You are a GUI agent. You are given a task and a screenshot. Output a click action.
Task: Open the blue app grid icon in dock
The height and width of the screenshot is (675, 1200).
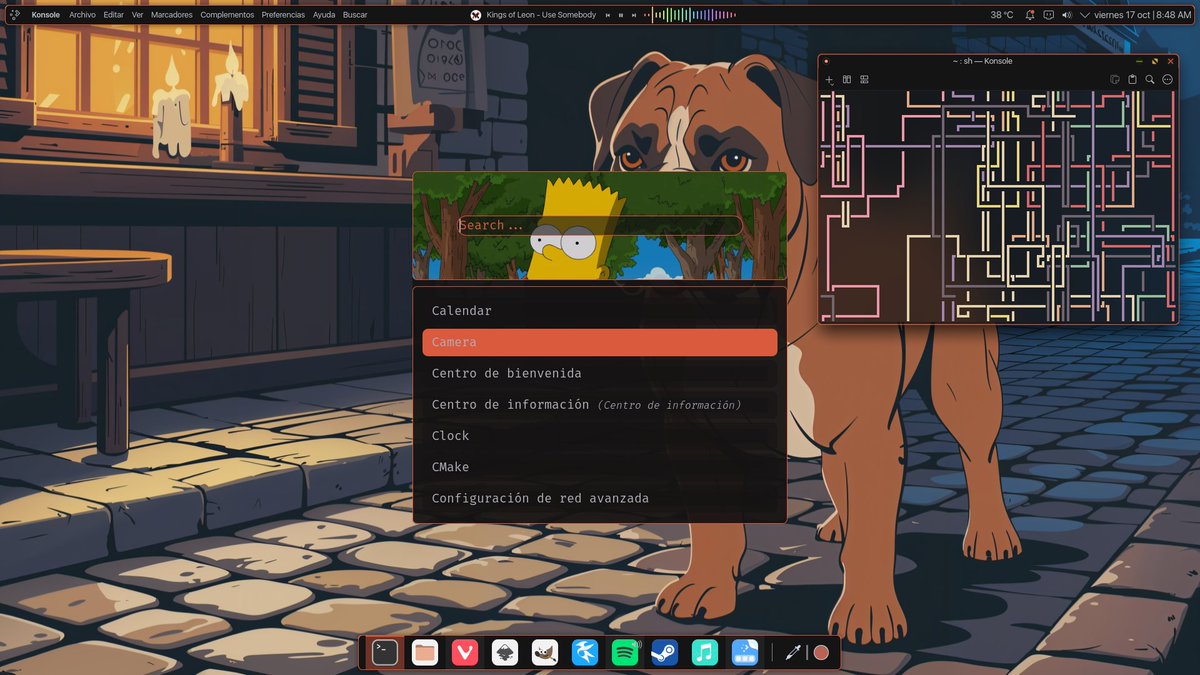coord(745,653)
